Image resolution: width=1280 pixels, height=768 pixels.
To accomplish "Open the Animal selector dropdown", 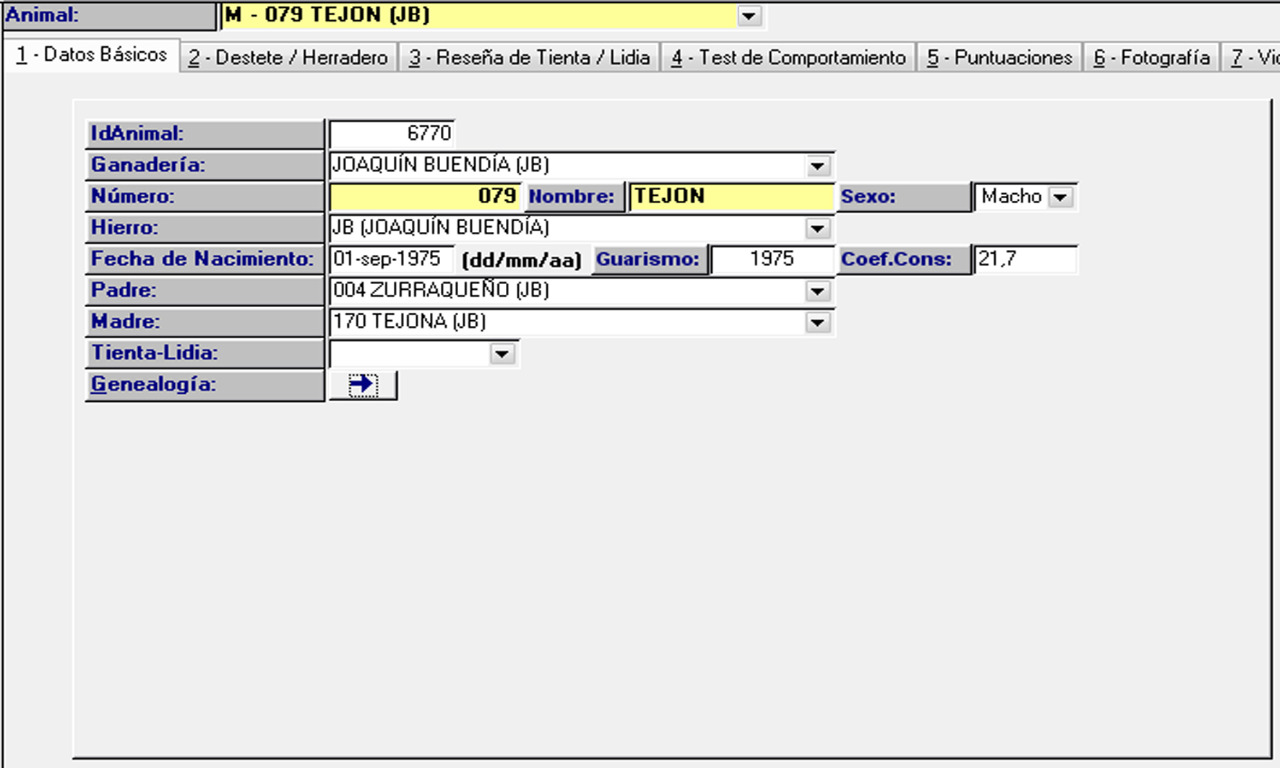I will point(748,16).
